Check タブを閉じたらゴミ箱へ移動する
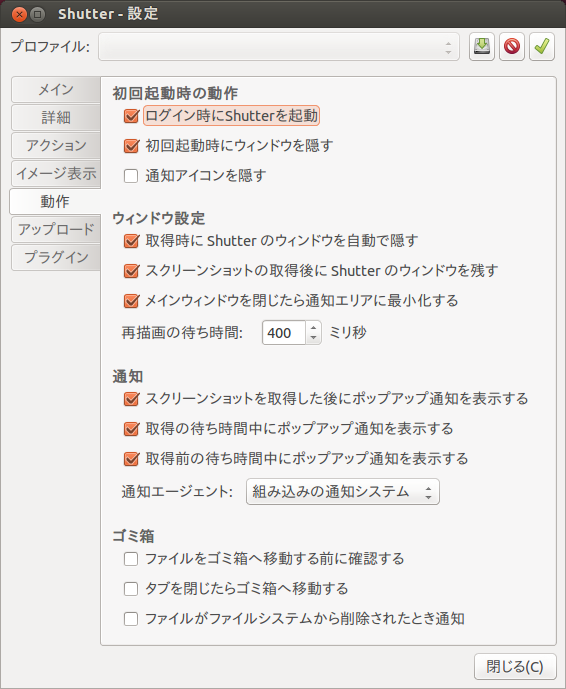The height and width of the screenshot is (689, 566). [x=131, y=589]
